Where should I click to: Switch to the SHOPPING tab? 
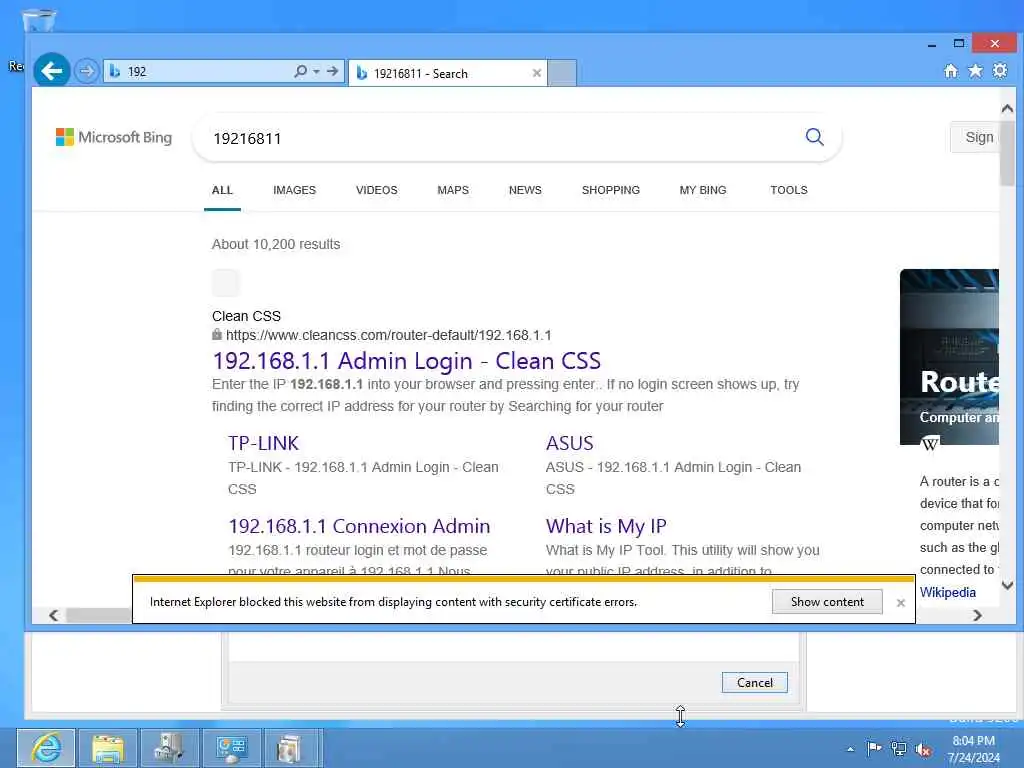611,190
